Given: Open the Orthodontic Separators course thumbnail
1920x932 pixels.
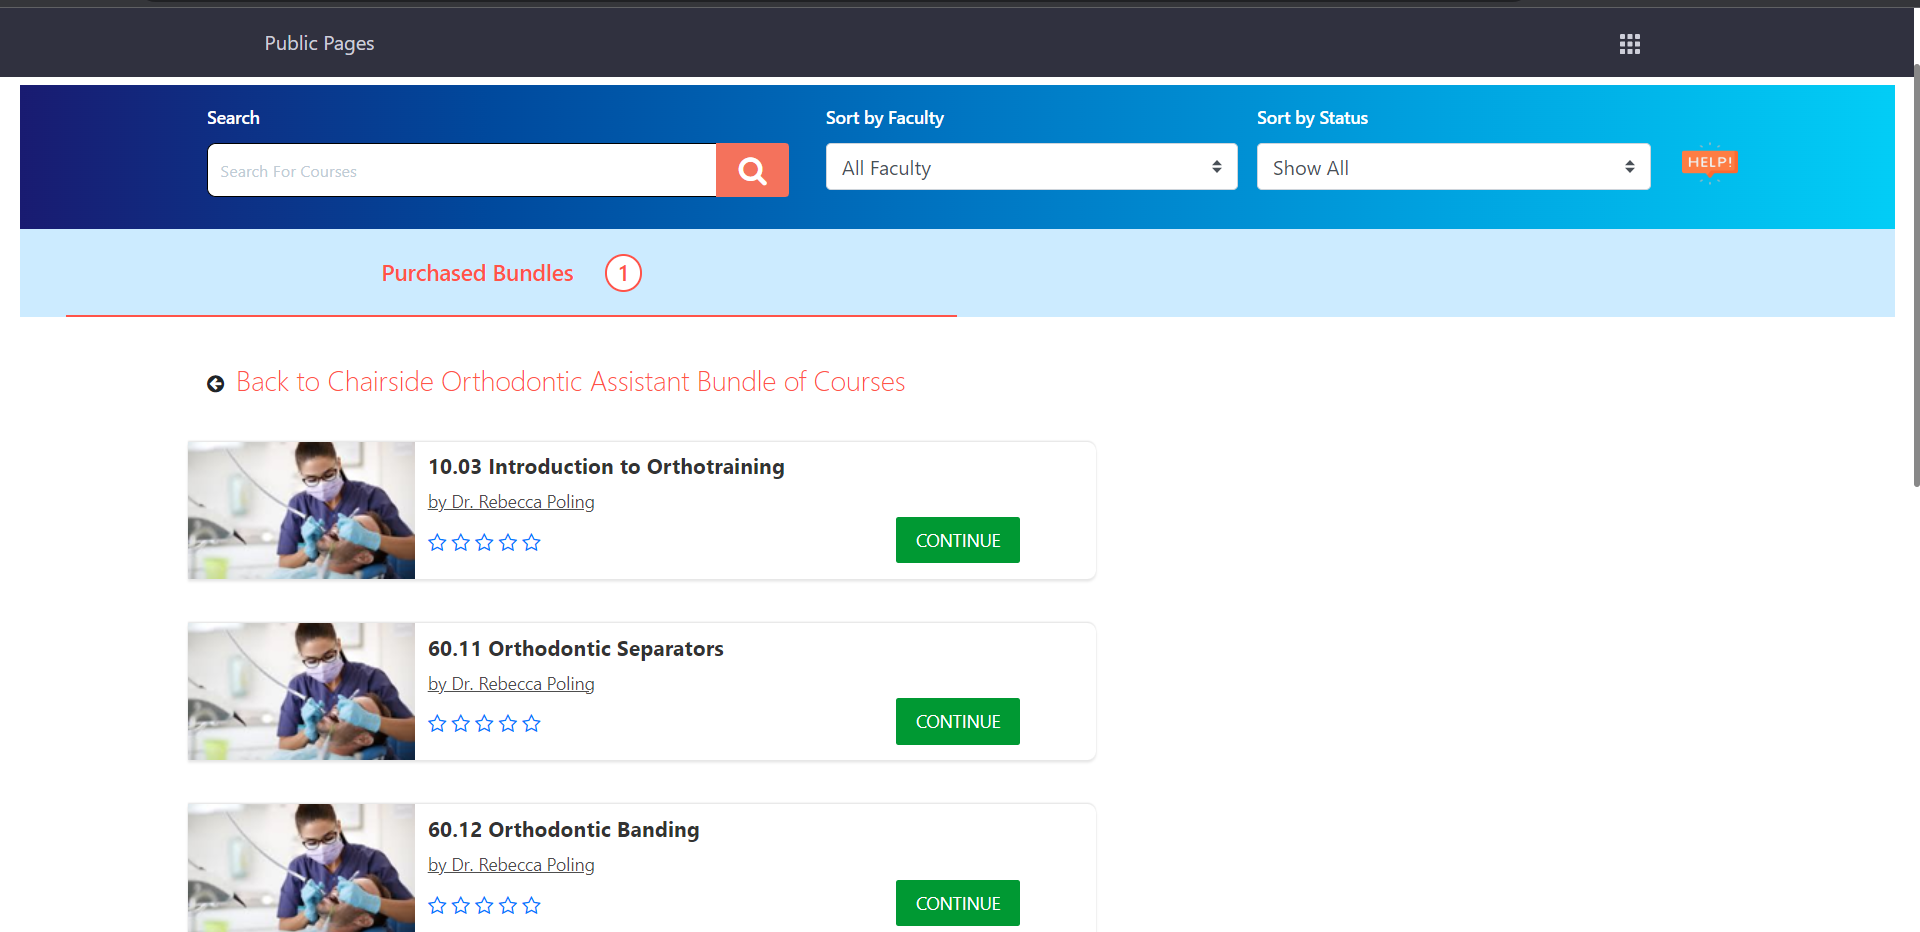Looking at the screenshot, I should point(301,691).
